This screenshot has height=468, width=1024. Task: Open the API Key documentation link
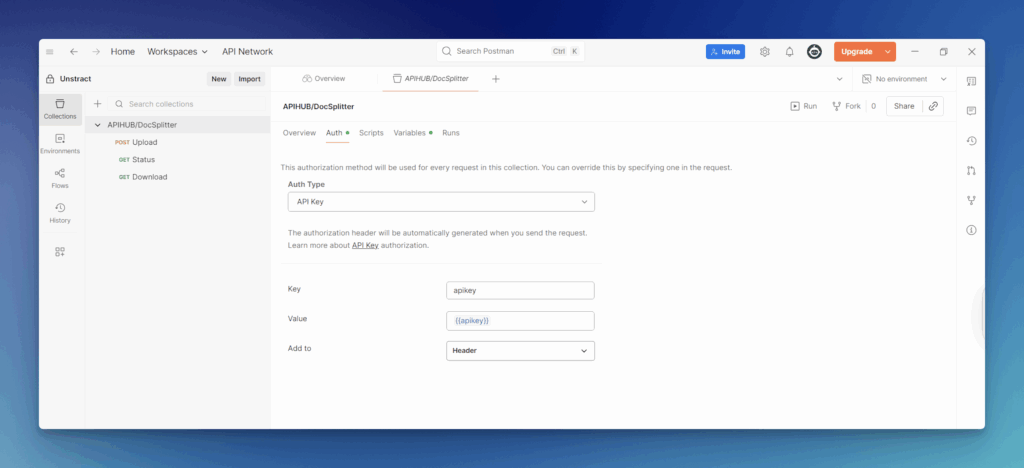pos(365,245)
